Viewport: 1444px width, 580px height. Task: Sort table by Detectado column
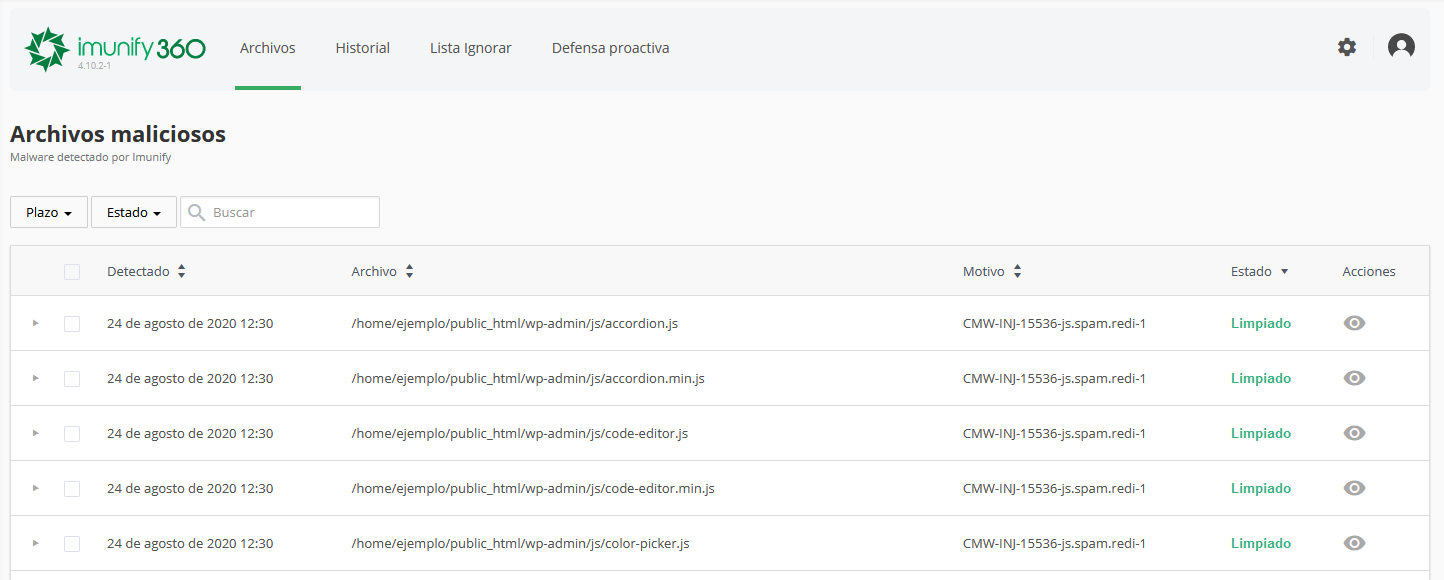pos(146,271)
